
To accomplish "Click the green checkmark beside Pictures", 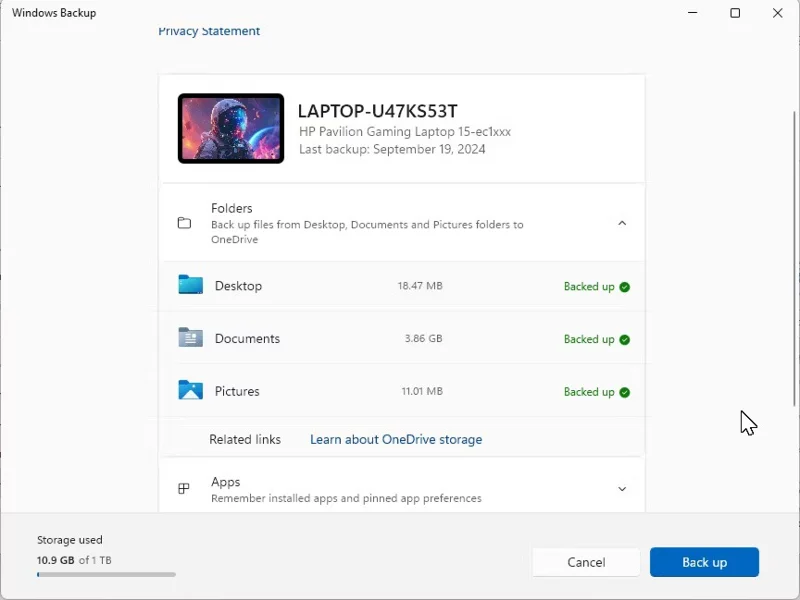I will tap(625, 392).
